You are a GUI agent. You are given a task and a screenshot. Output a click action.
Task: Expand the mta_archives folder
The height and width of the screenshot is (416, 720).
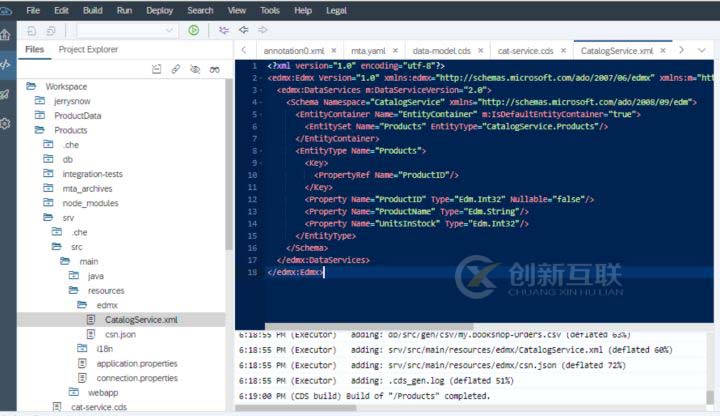click(48, 188)
